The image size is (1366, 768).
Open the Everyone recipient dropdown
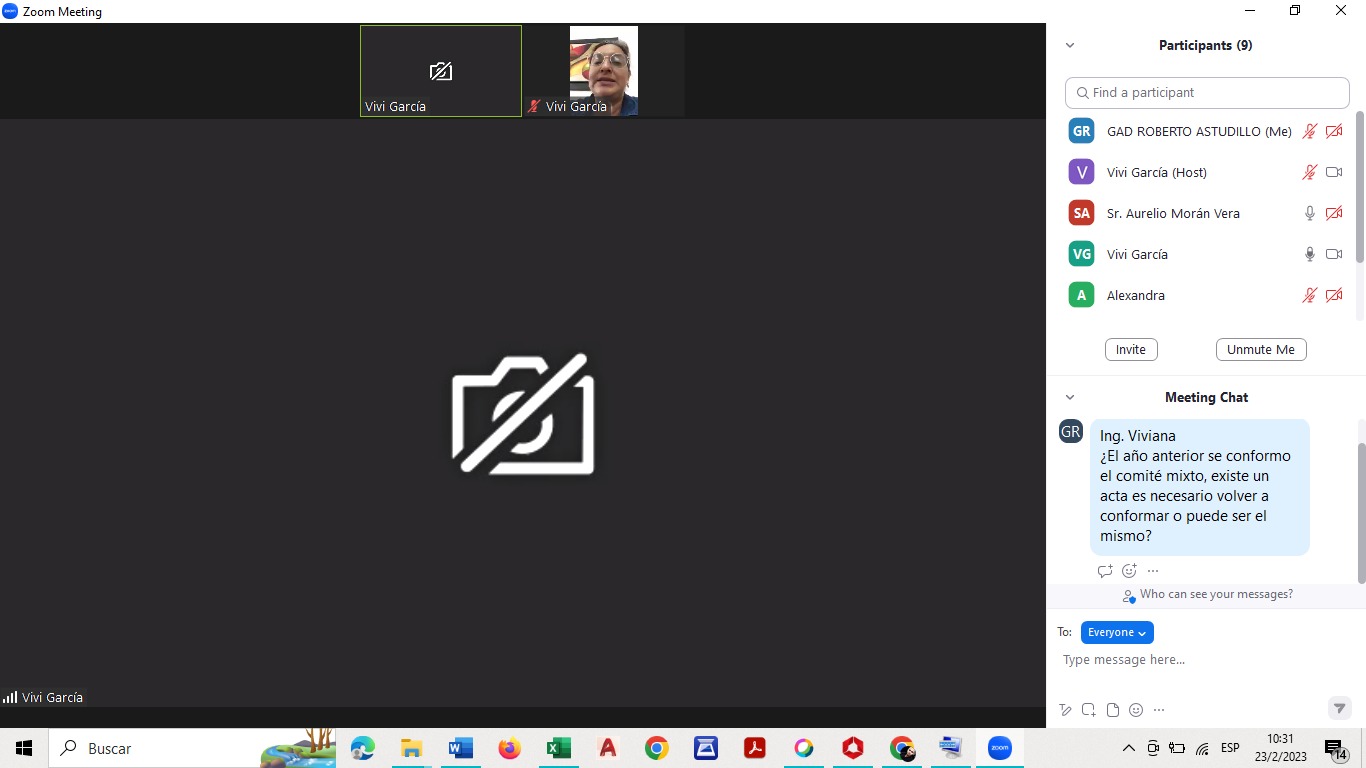point(1117,632)
